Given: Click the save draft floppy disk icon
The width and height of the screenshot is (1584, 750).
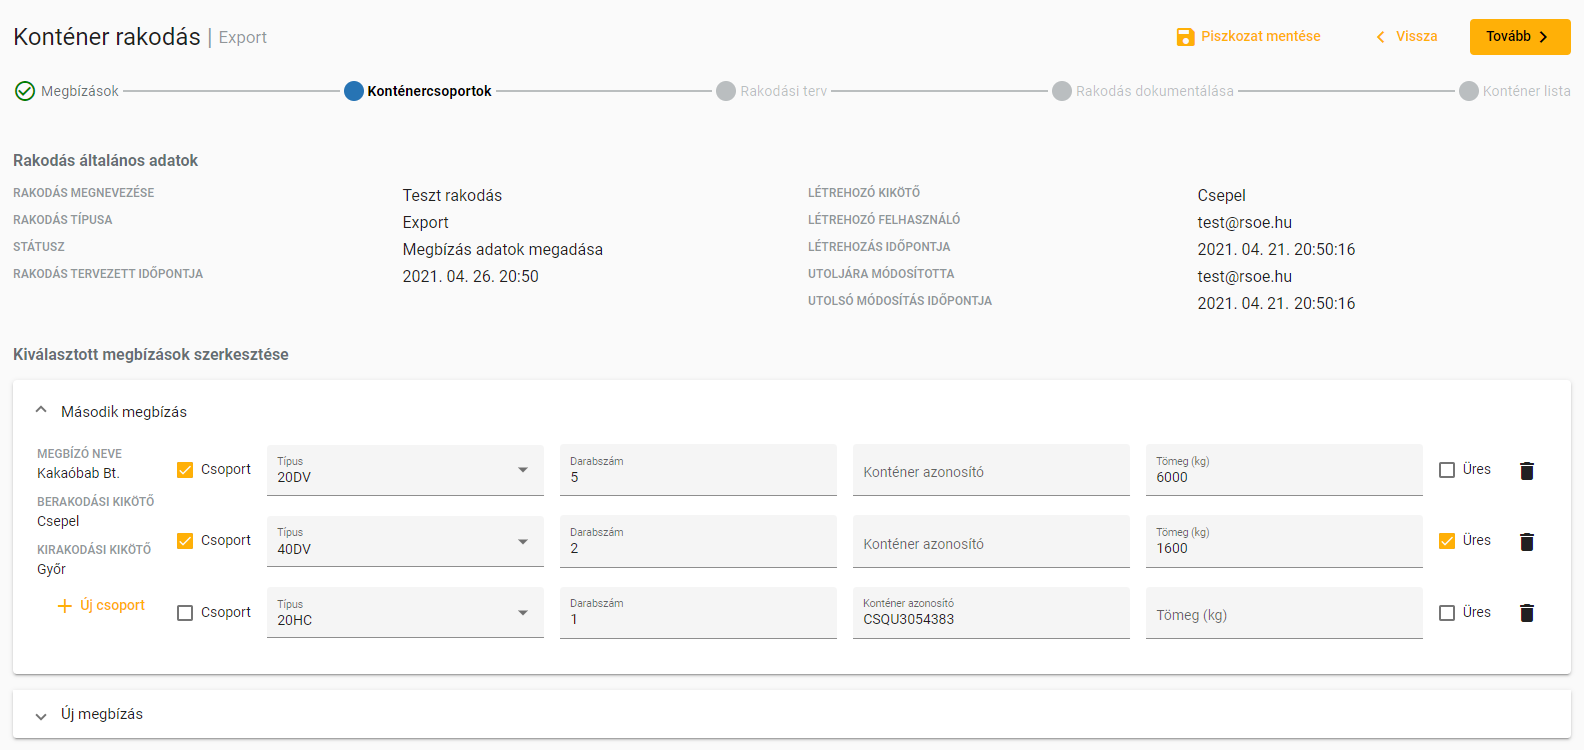Looking at the screenshot, I should (1185, 37).
